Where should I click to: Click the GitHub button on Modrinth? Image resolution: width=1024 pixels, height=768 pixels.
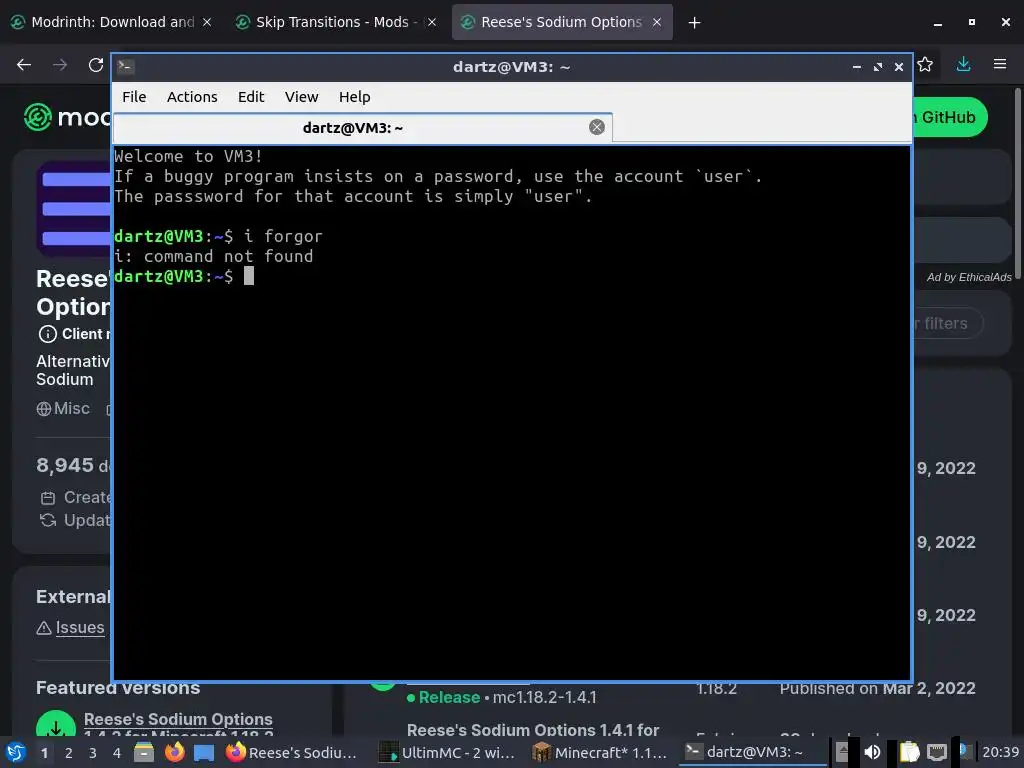(950, 118)
